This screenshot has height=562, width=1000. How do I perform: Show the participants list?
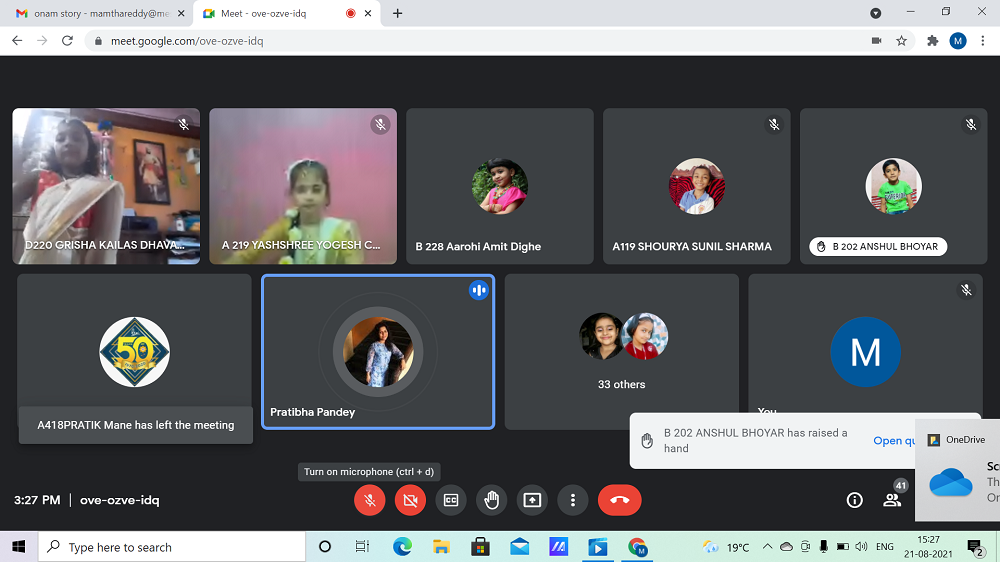pyautogui.click(x=892, y=500)
